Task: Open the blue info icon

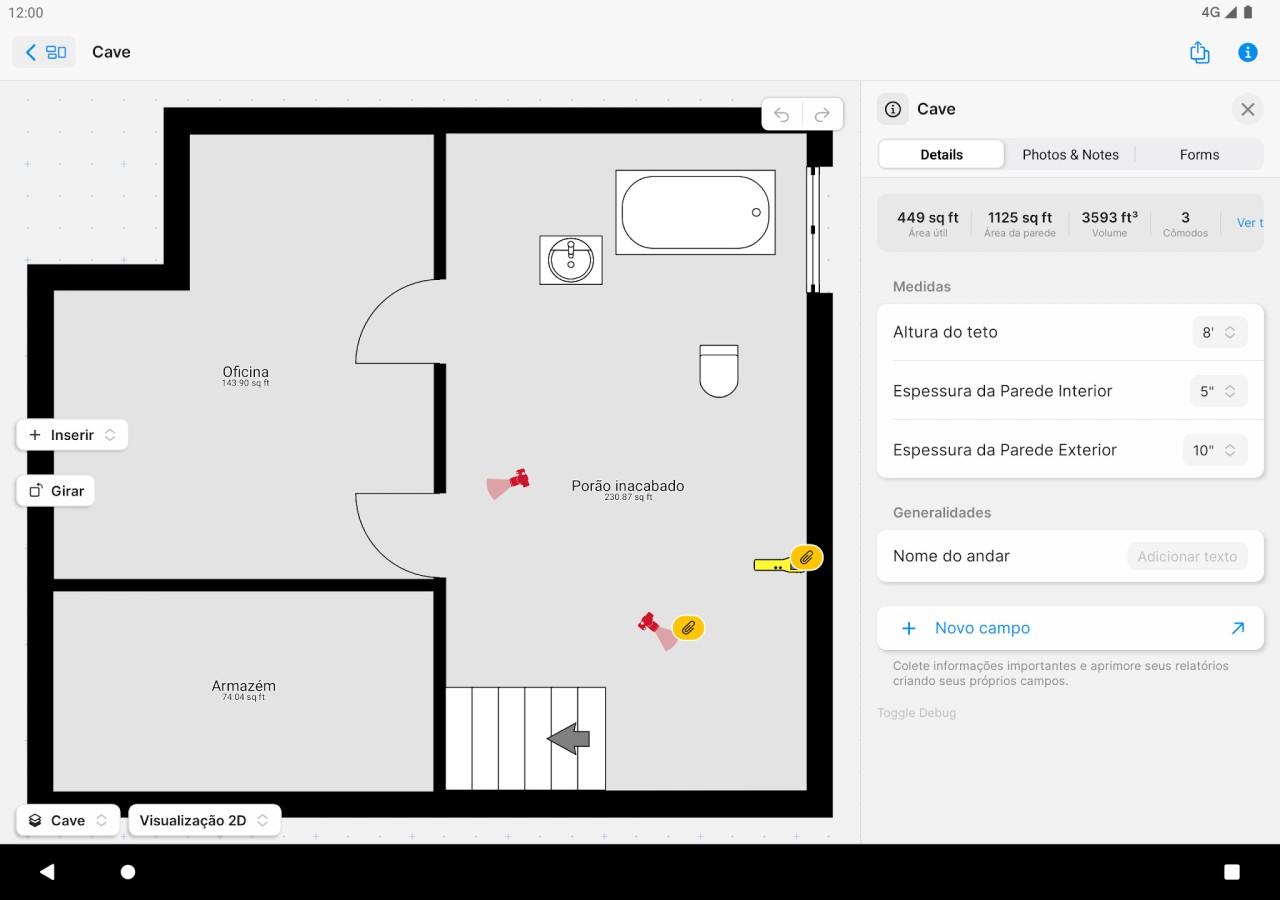Action: 1247,53
